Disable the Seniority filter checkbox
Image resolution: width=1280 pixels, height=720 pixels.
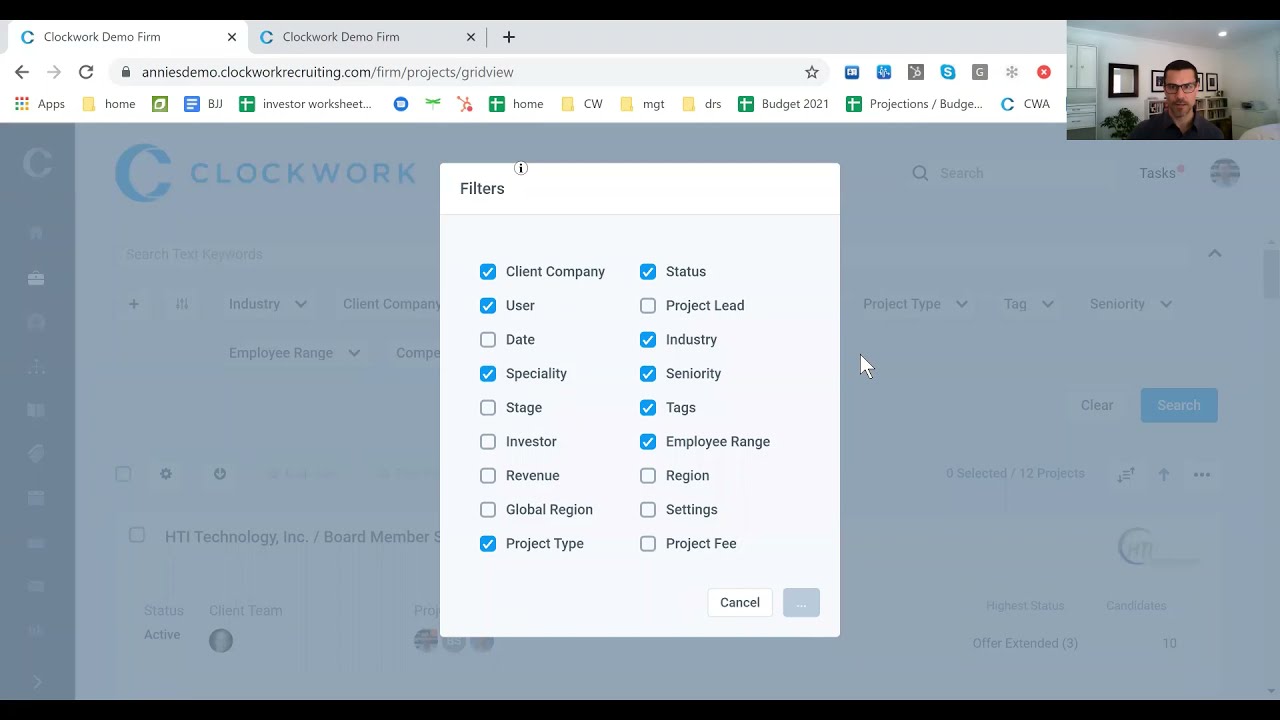coord(648,374)
